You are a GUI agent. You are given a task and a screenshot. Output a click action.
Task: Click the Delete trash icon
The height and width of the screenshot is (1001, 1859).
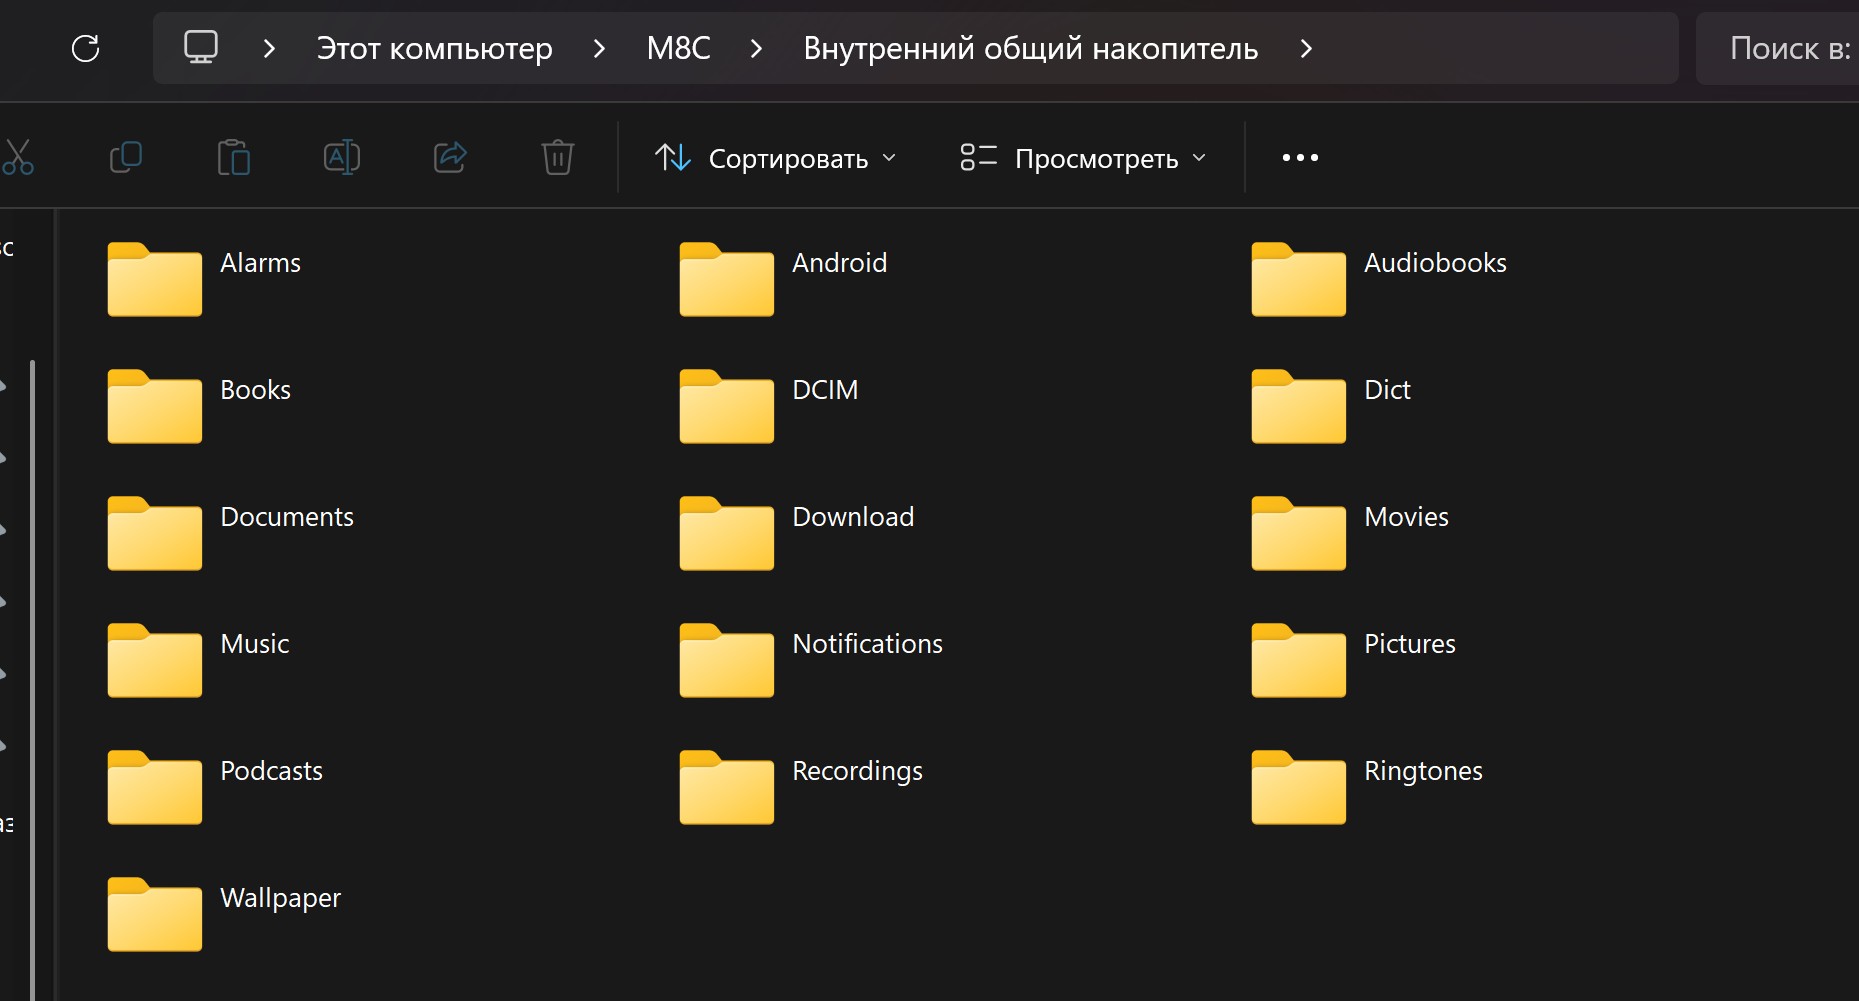[557, 158]
